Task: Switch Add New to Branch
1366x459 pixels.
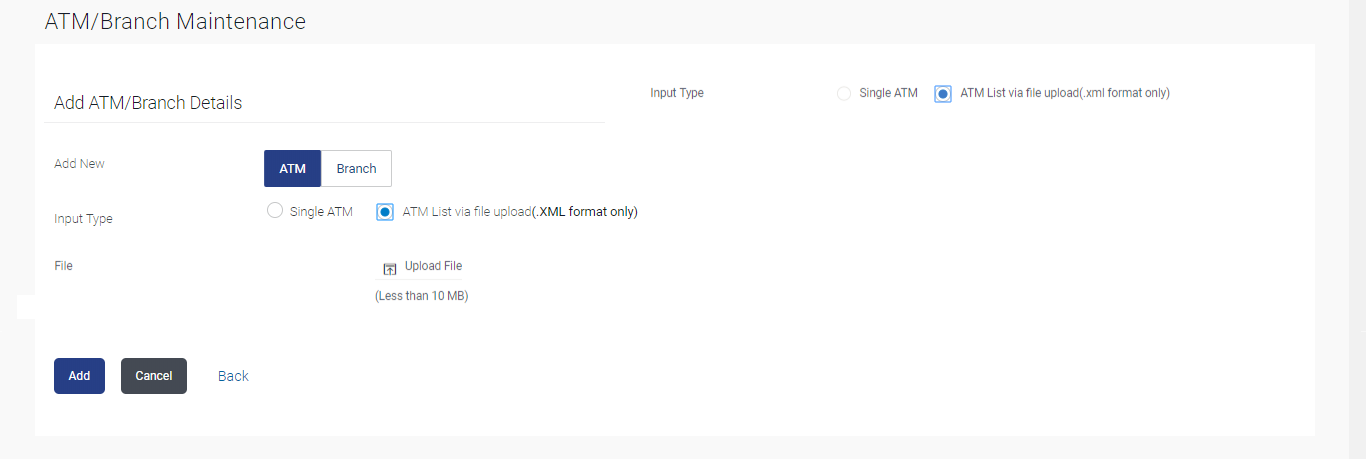Action: (x=356, y=169)
